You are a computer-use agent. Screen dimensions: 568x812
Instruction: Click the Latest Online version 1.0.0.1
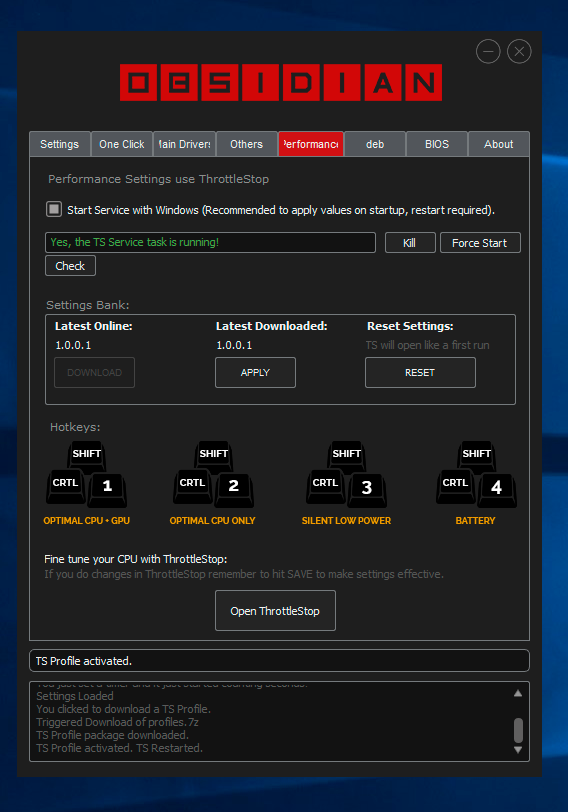pos(73,345)
